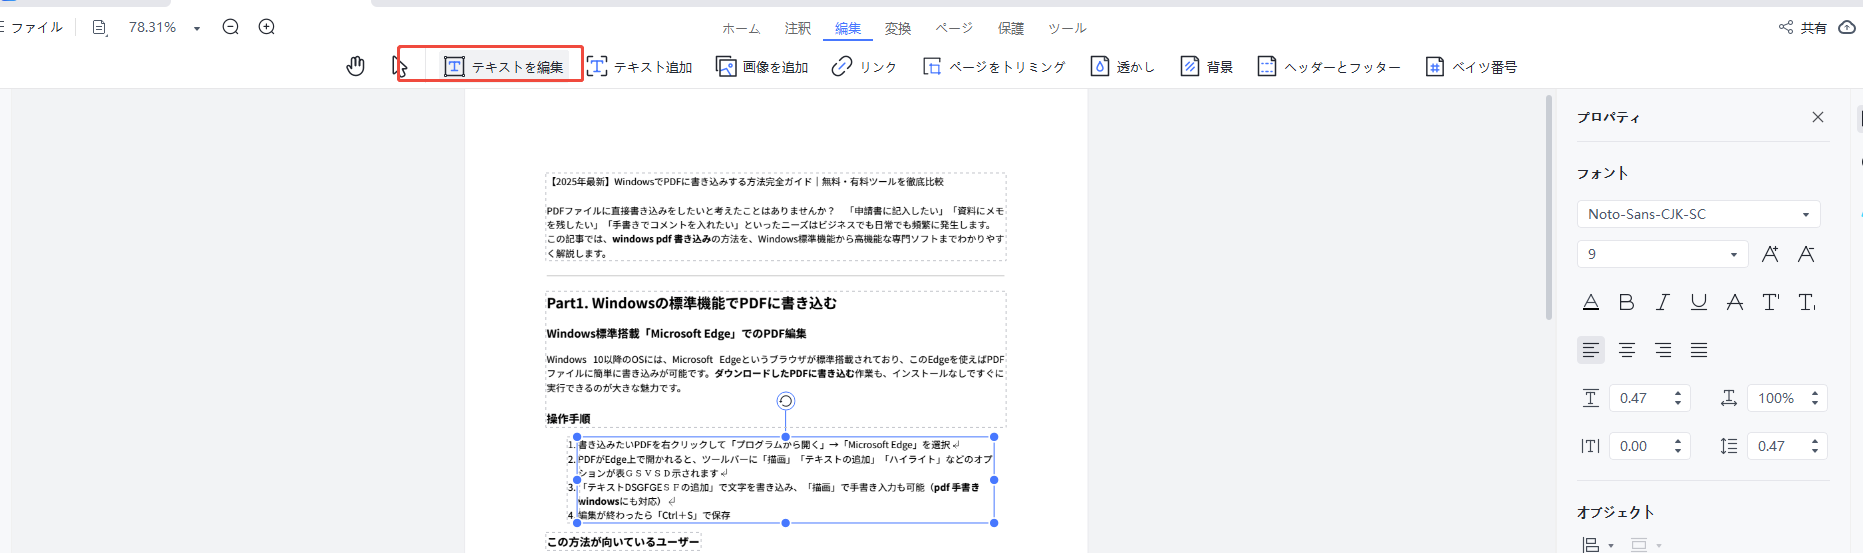Switch to the 編集 tab

click(x=848, y=28)
